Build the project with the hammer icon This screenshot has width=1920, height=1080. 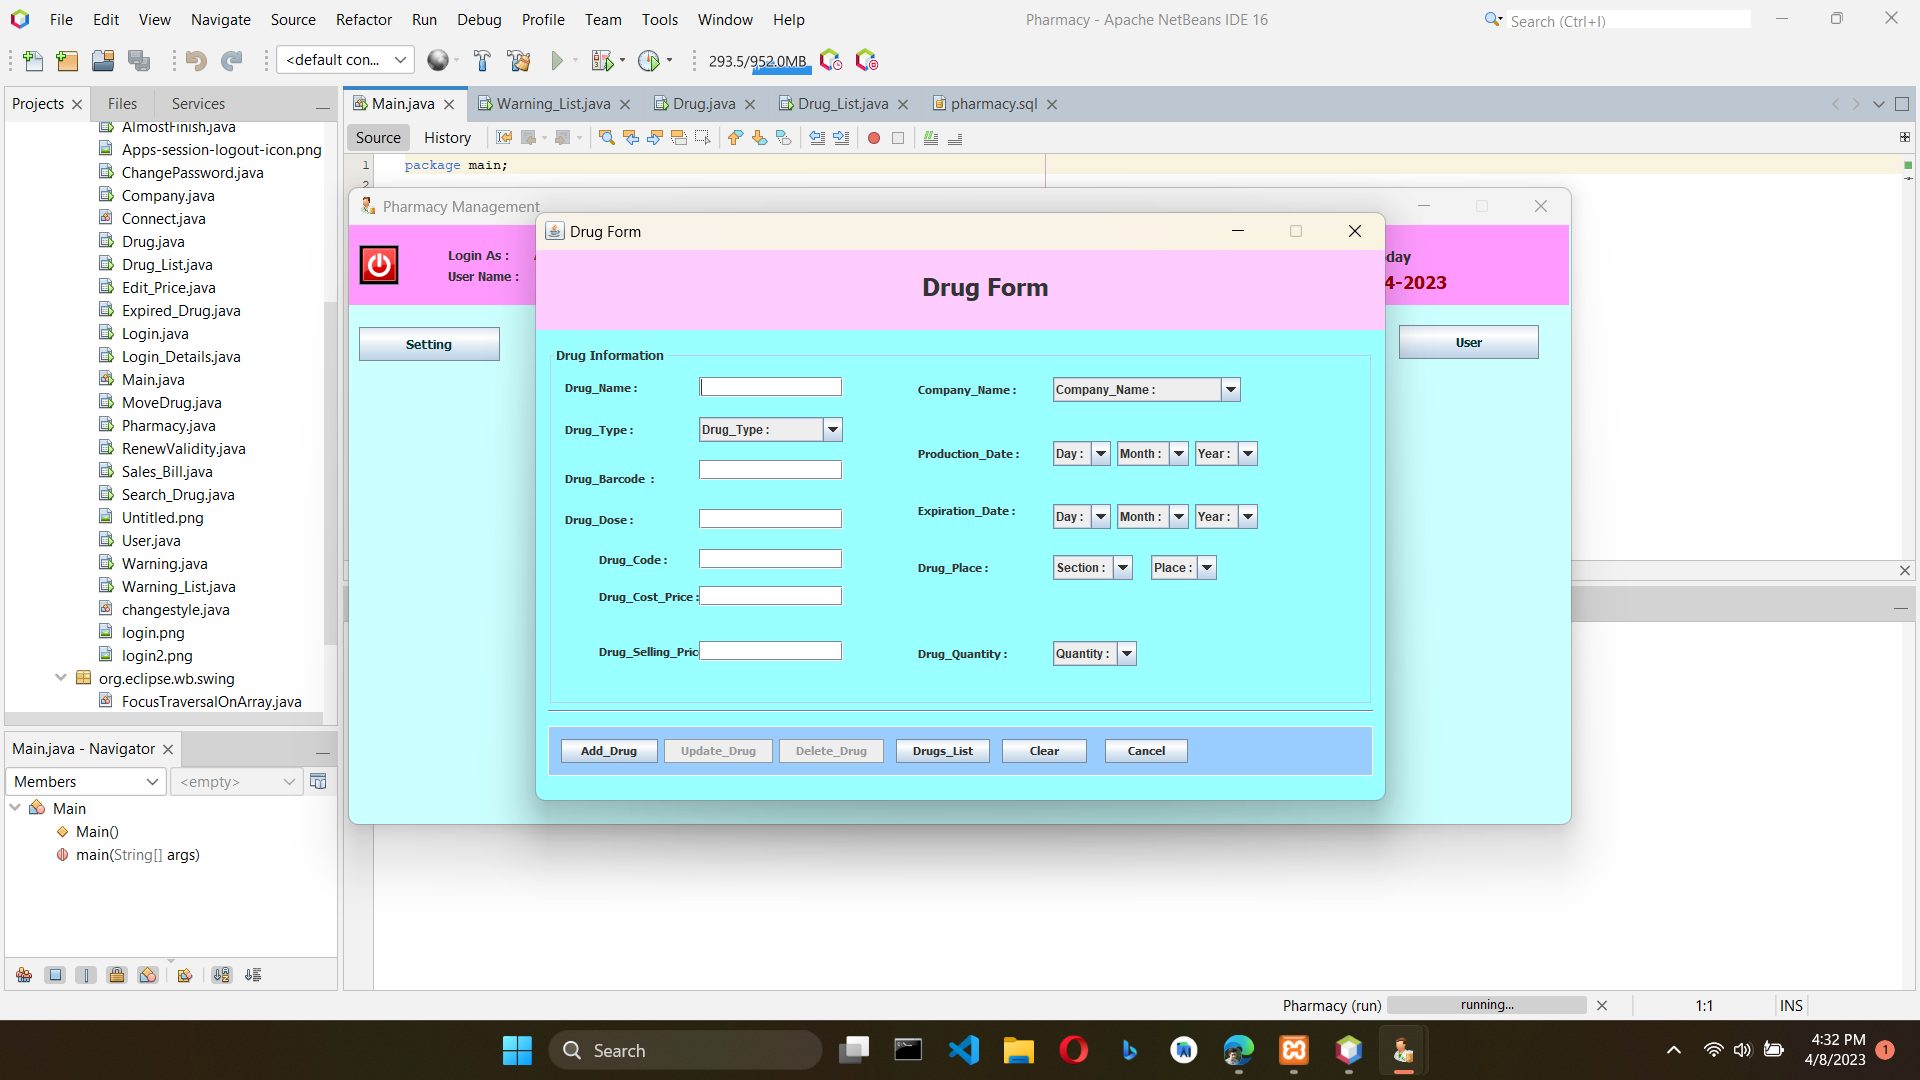click(483, 60)
